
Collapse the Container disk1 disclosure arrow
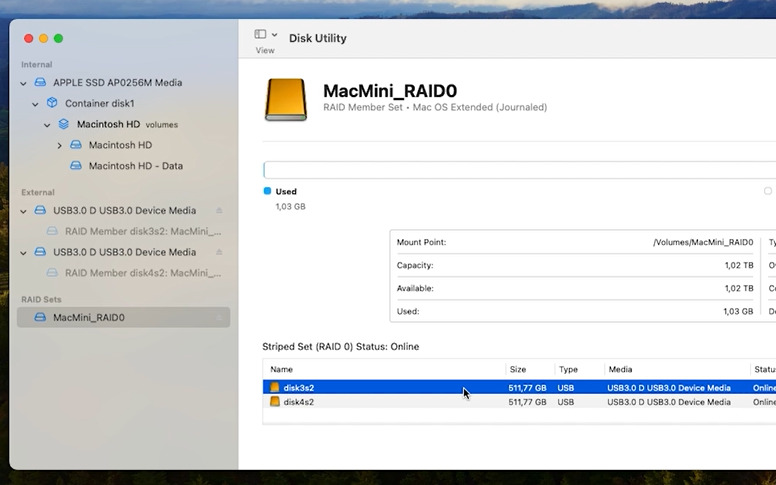click(35, 104)
